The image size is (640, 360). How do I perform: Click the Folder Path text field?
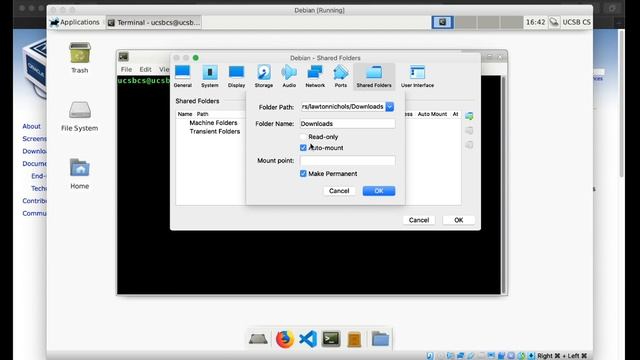tap(342, 107)
